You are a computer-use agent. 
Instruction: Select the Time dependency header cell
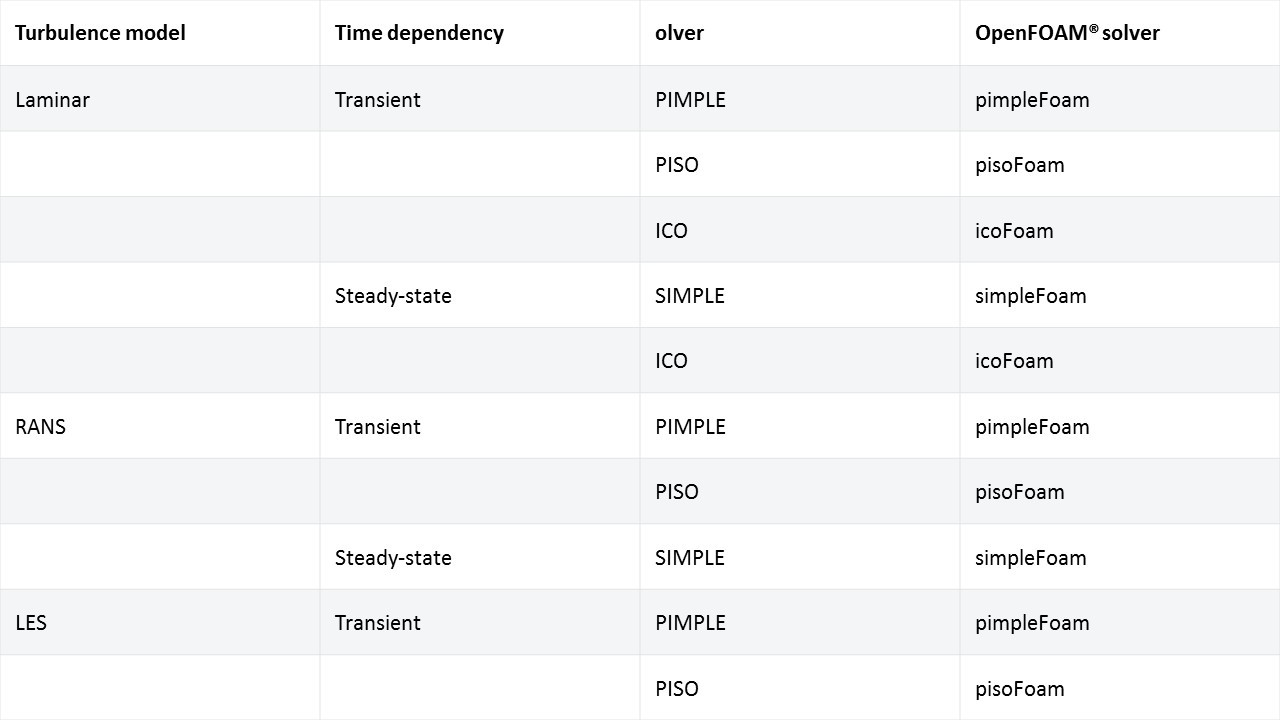(419, 33)
